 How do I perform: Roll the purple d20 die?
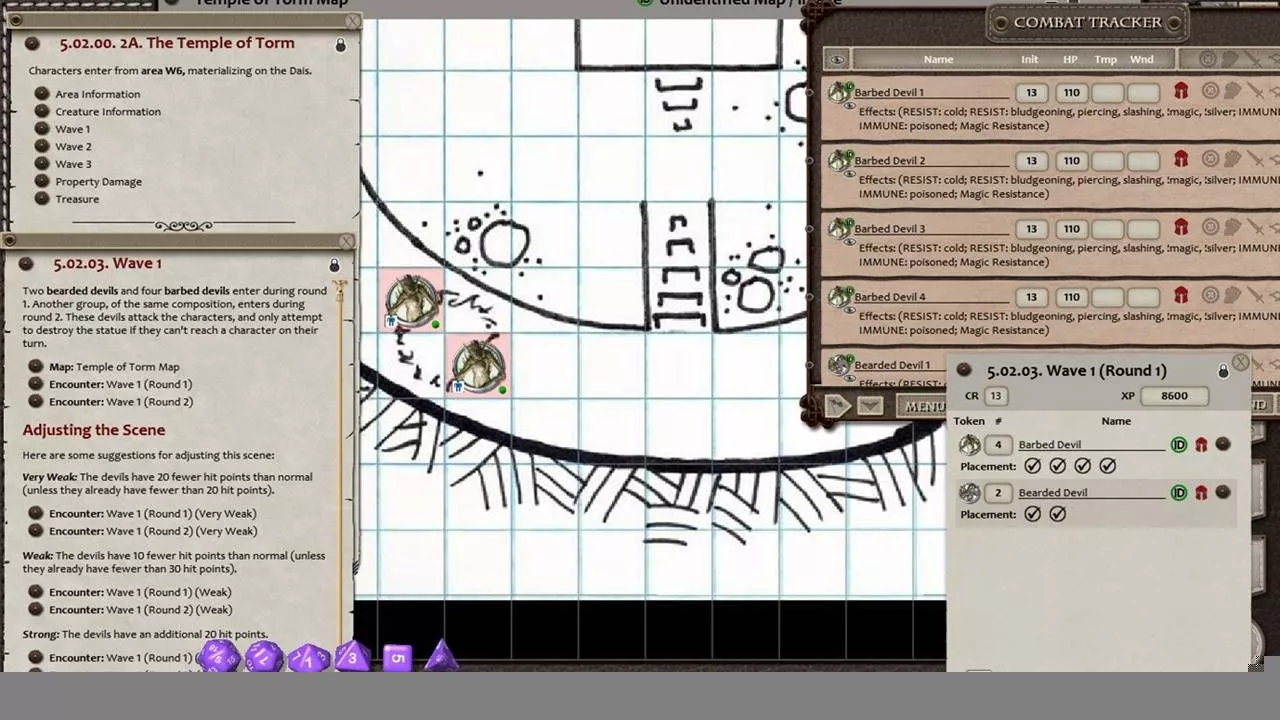point(218,657)
